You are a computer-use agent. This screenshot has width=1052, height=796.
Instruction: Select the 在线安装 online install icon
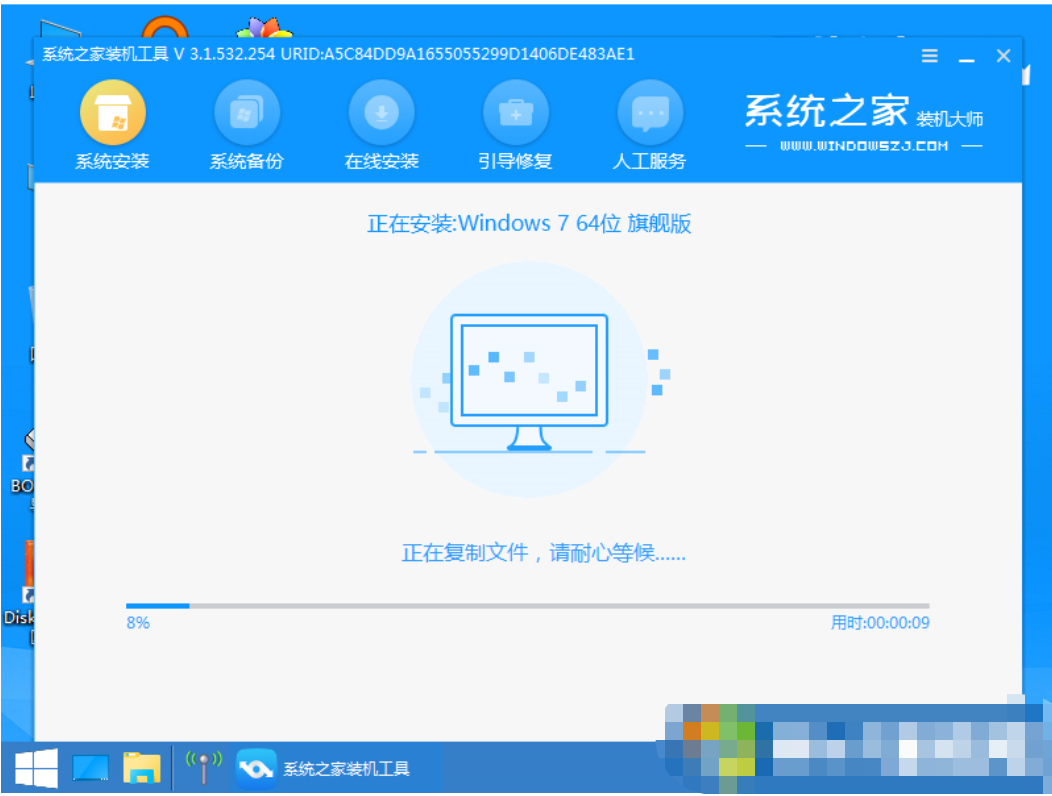click(381, 113)
